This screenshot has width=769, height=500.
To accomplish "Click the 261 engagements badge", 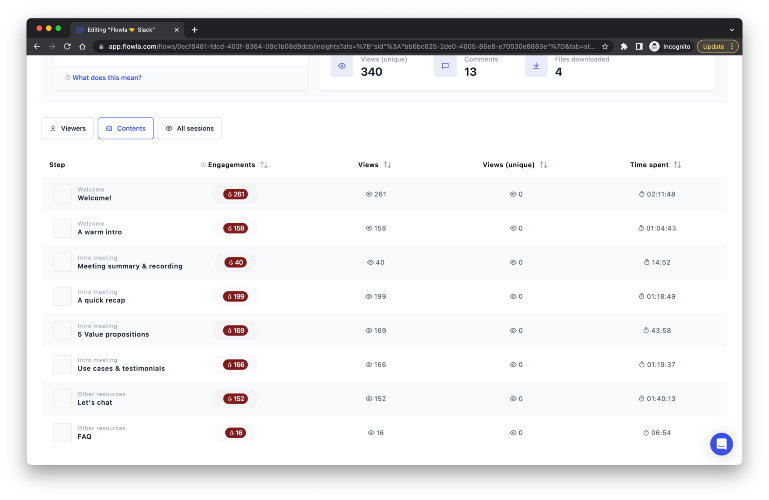I will coord(235,194).
